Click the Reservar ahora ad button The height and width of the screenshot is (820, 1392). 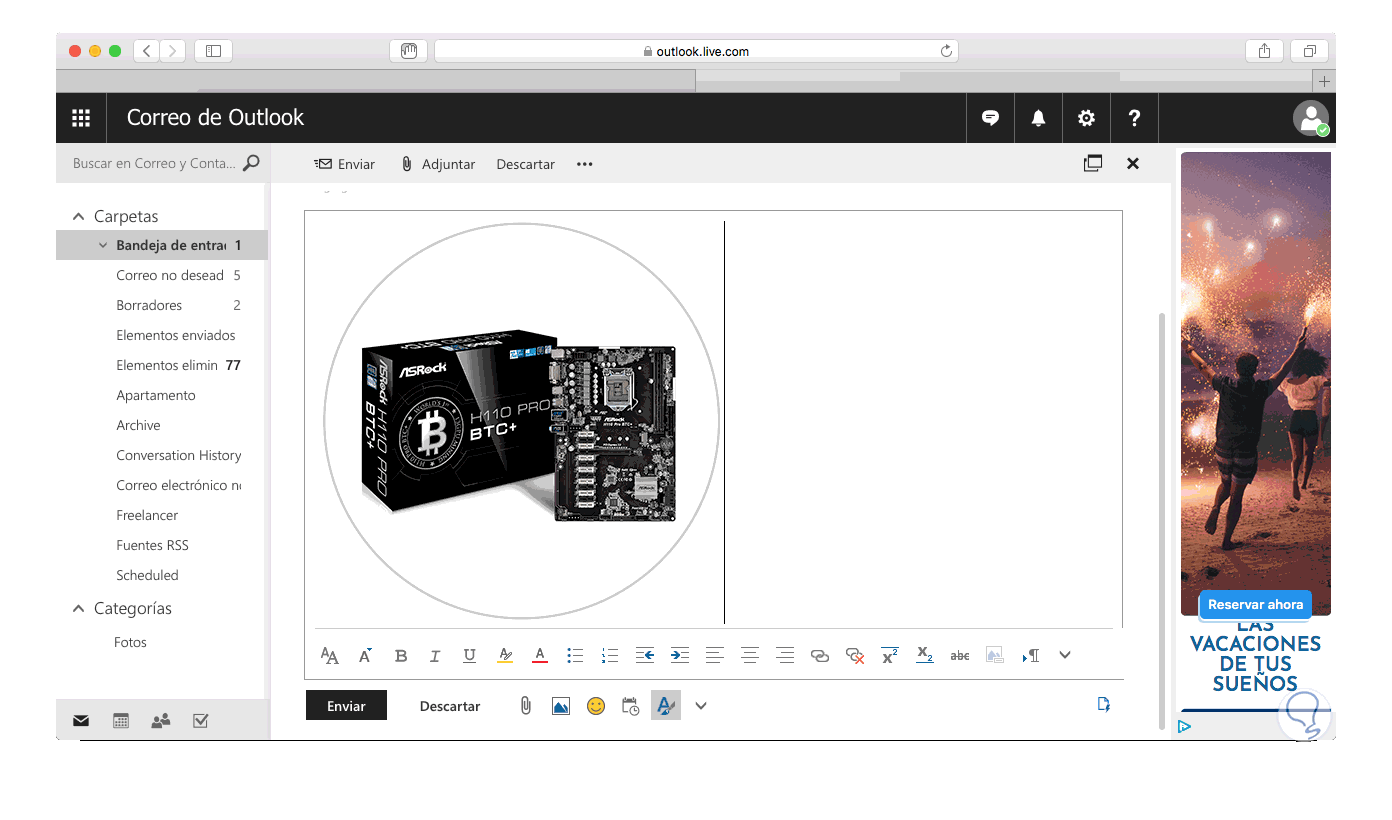pos(1255,604)
